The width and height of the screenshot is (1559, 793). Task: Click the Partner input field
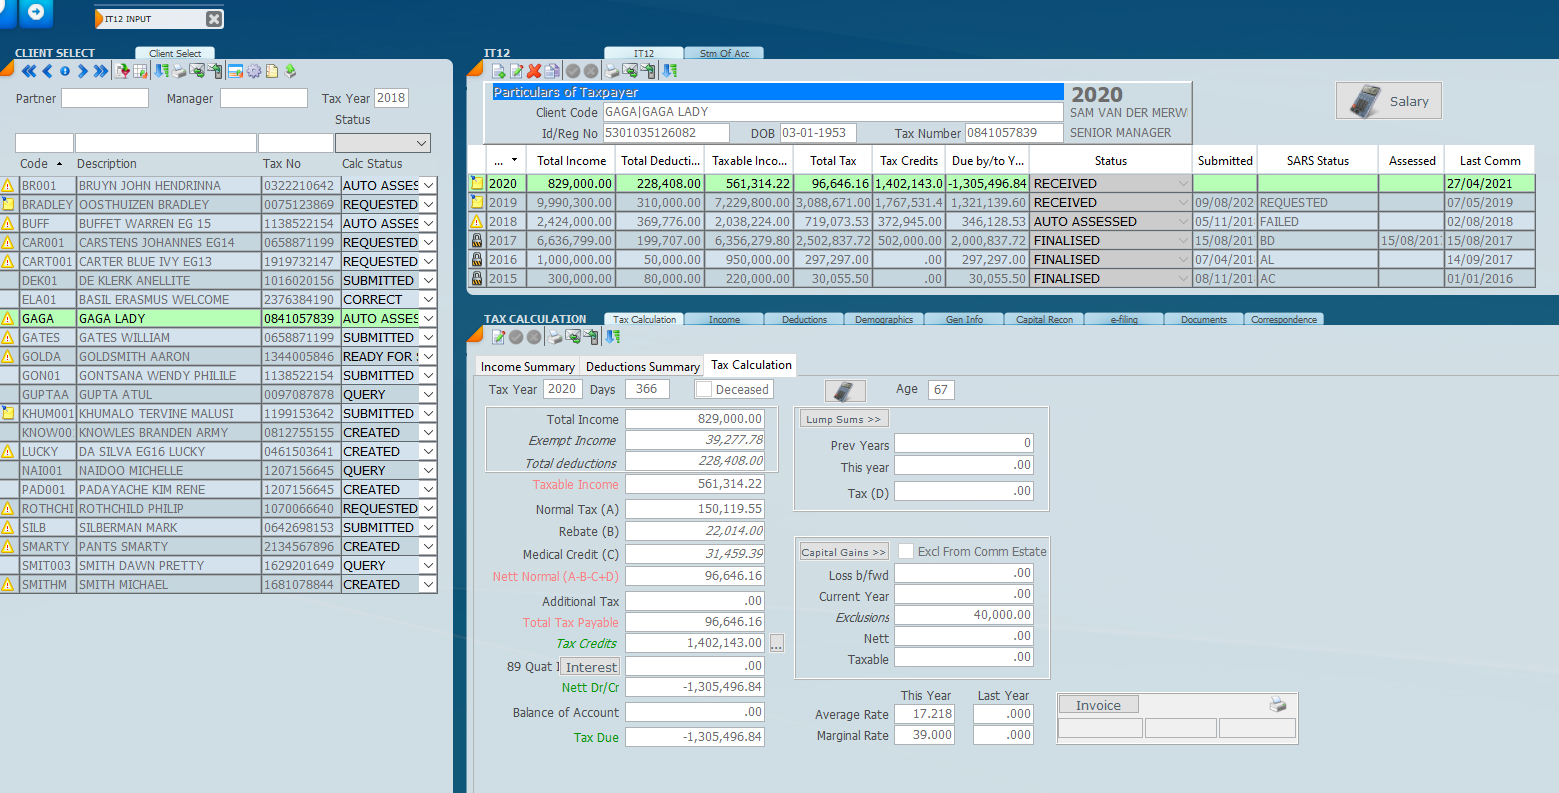105,98
